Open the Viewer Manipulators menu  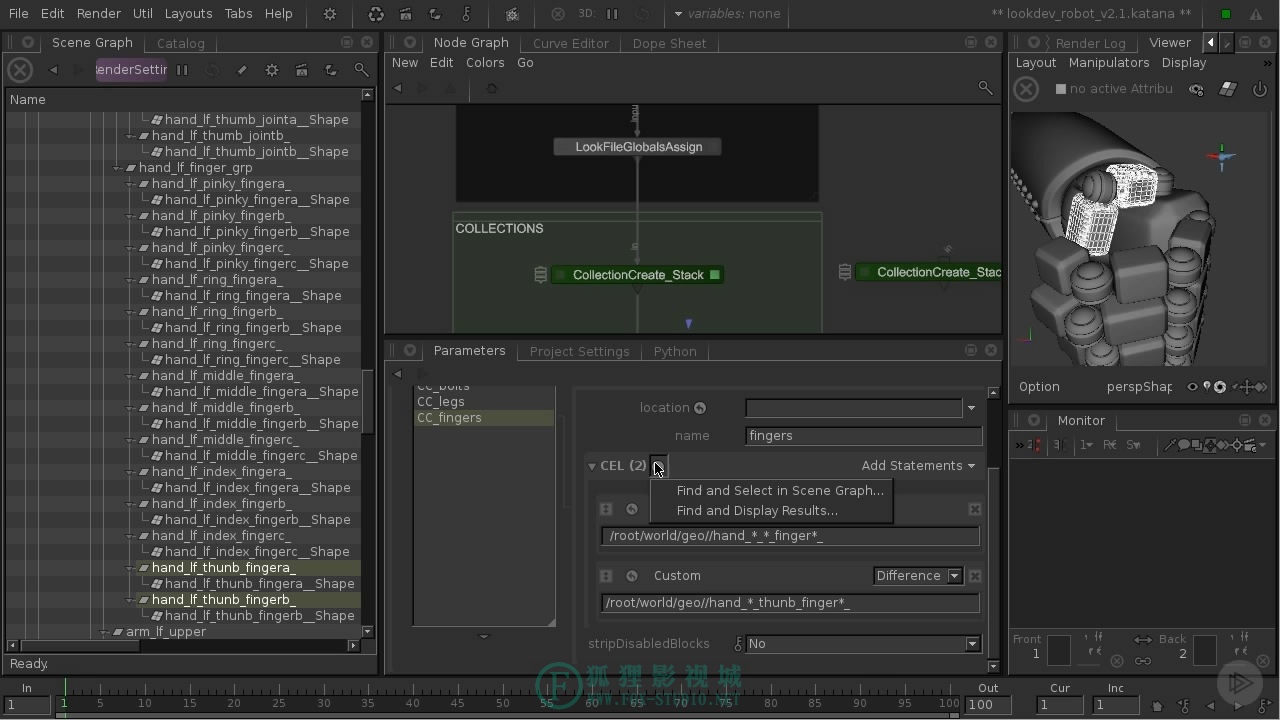[1109, 62]
